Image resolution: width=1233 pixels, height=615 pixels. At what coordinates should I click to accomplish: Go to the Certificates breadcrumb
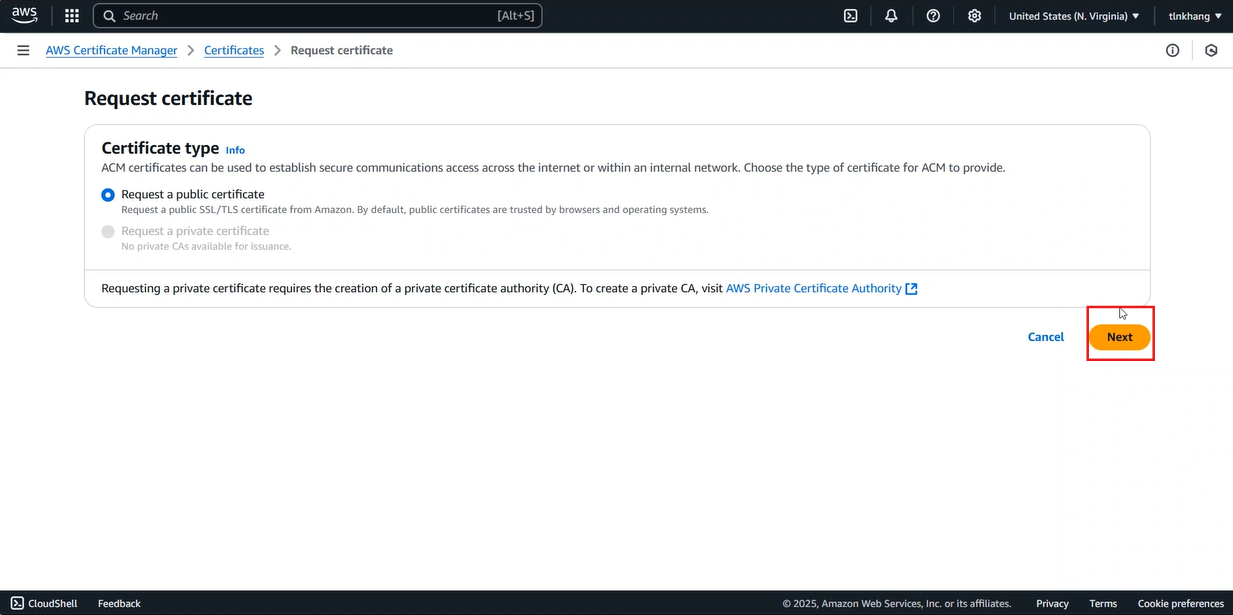[x=234, y=50]
